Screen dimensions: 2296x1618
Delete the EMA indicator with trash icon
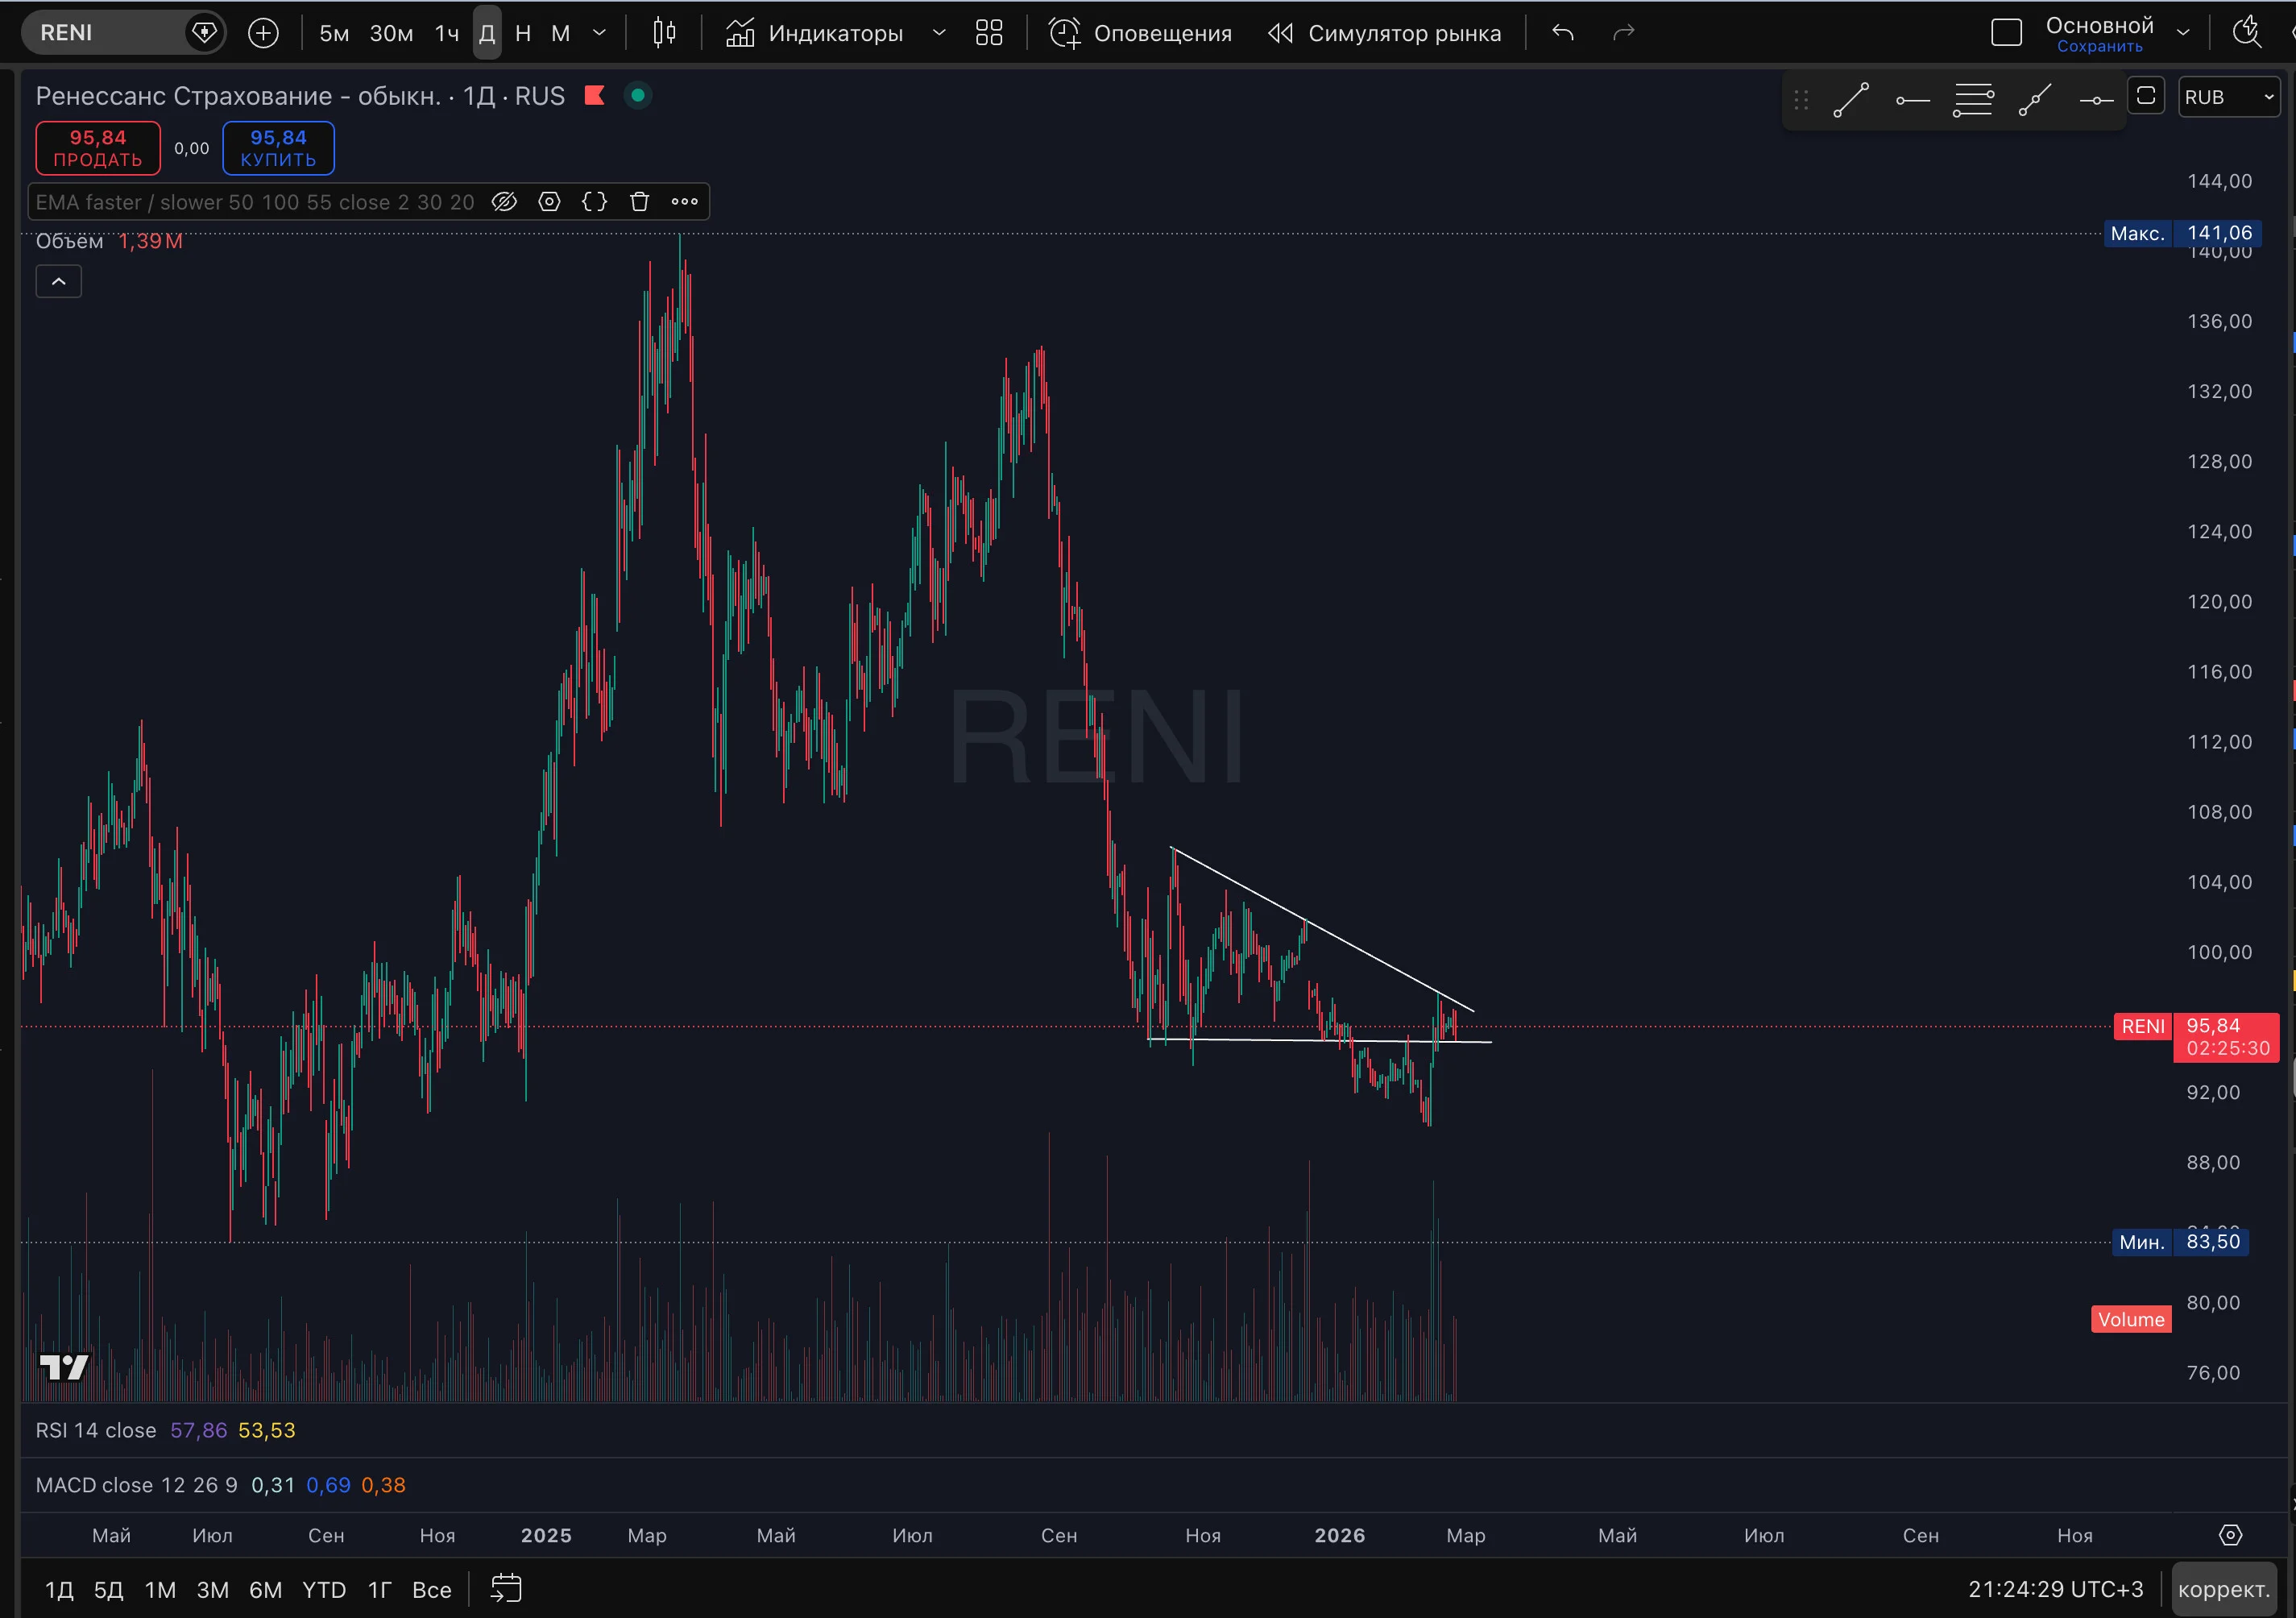coord(640,202)
